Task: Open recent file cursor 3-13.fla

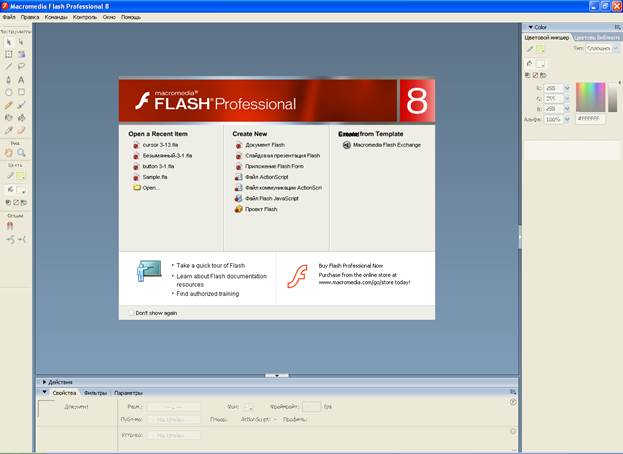Action: 160,145
